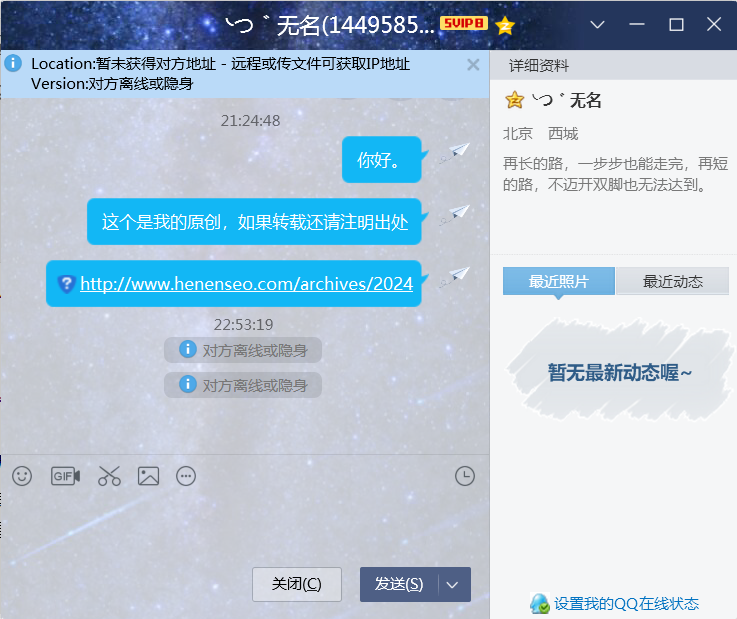The image size is (737, 619).
Task: Click info icon in first offline notice
Action: [x=188, y=349]
